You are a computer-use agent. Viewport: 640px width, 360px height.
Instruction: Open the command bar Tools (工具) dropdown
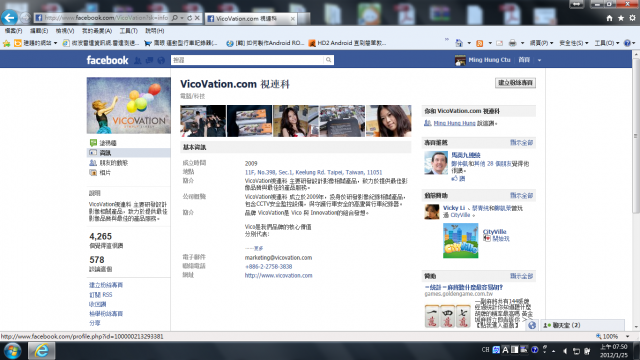pyautogui.click(x=607, y=43)
